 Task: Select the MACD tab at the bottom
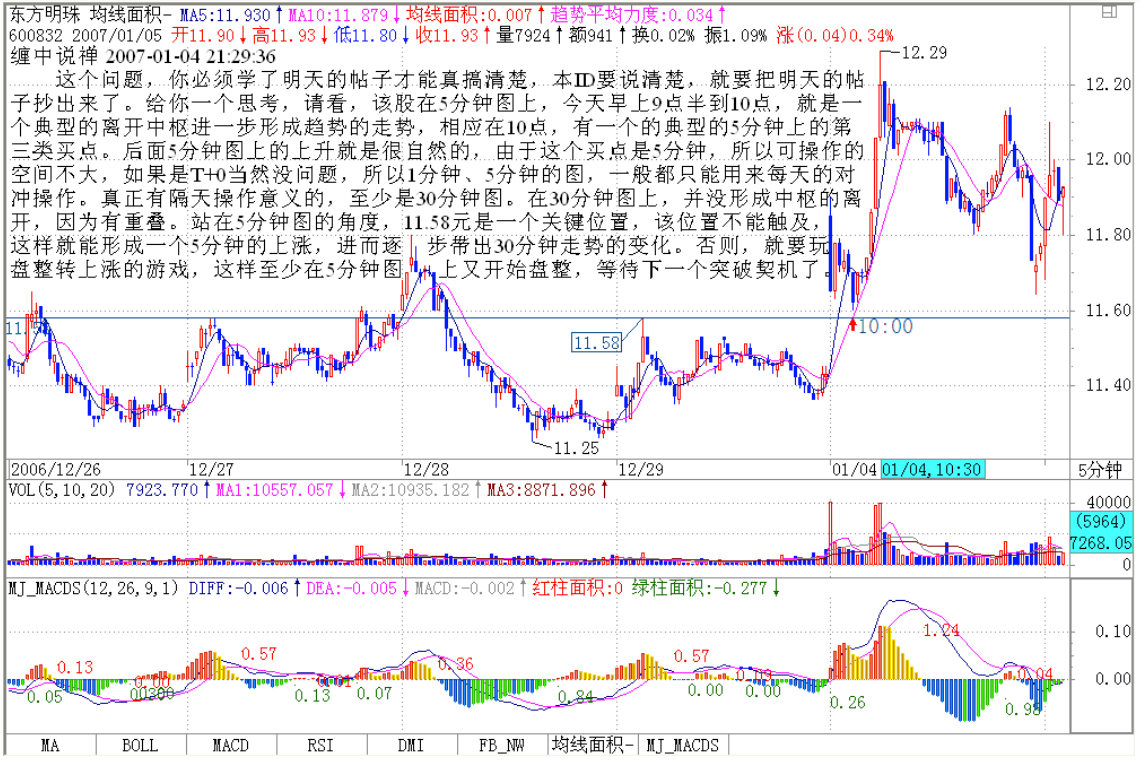pyautogui.click(x=230, y=745)
